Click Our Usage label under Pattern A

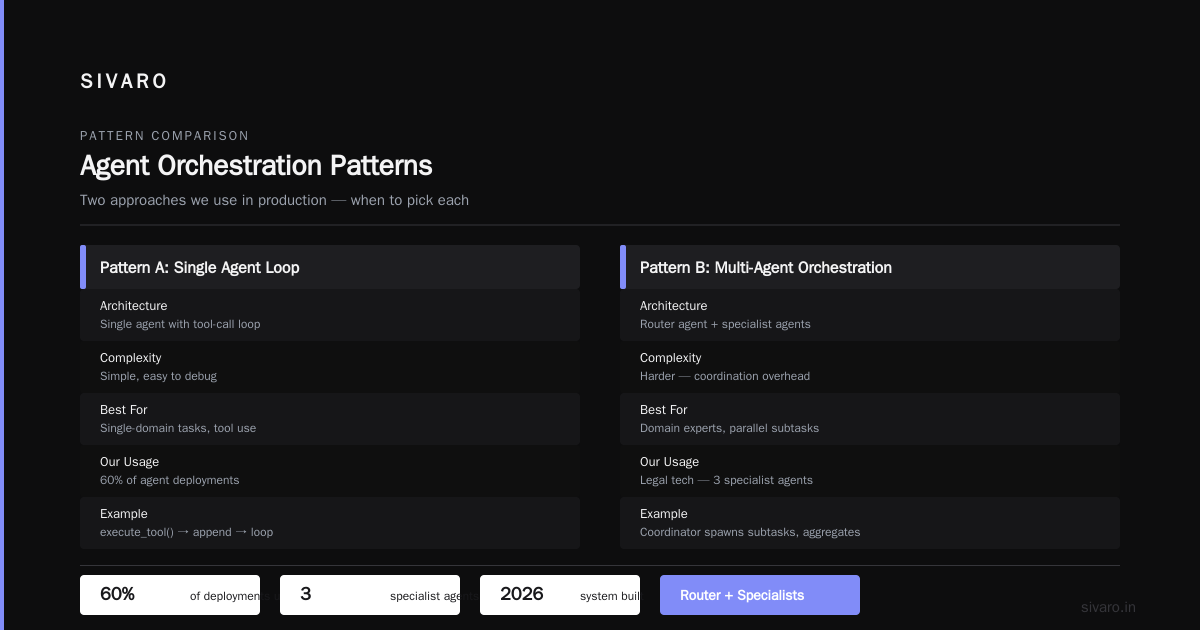tap(130, 462)
